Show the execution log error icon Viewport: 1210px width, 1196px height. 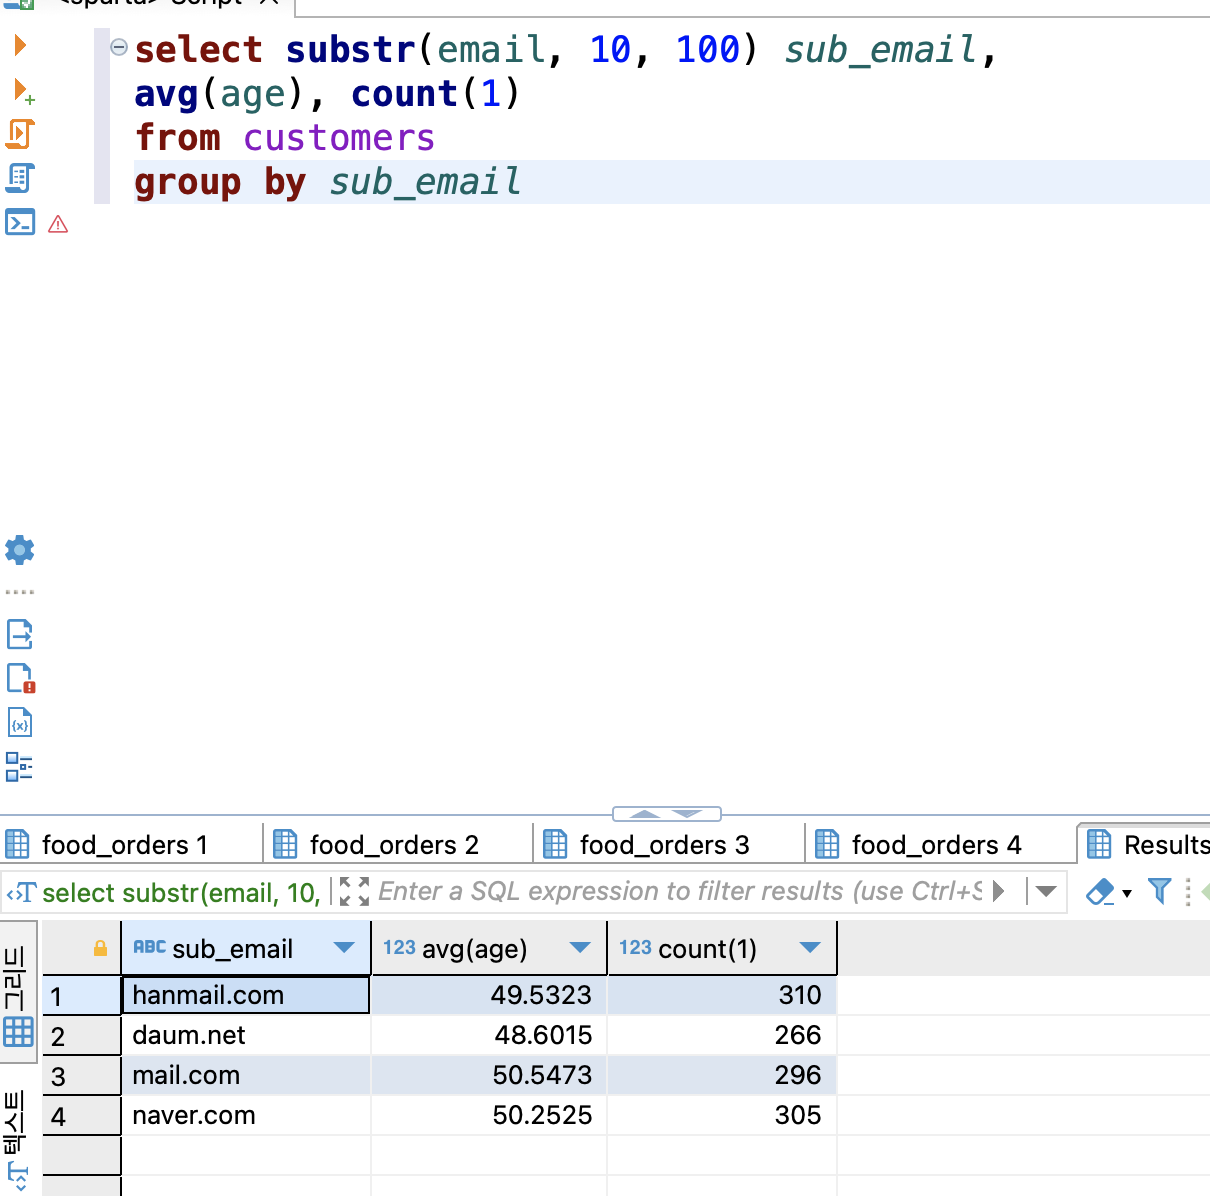[x=21, y=678]
